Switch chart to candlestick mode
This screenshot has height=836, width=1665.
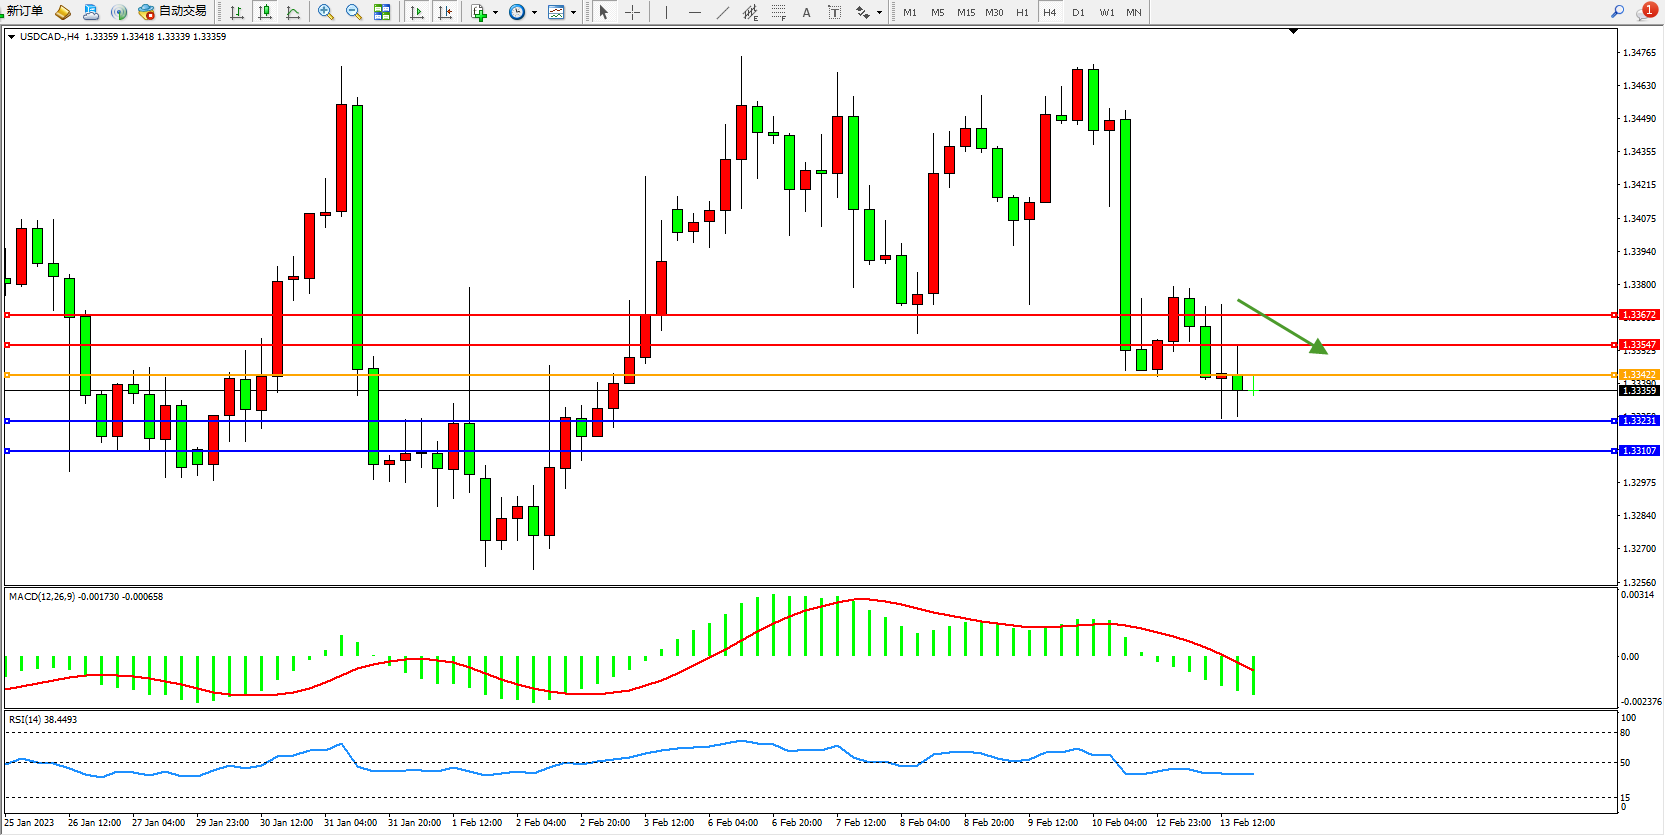[264, 12]
